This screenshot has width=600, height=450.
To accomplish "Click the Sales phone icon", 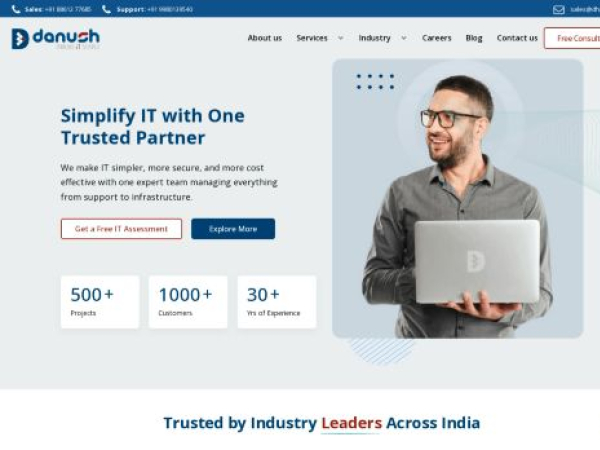I will (16, 9).
